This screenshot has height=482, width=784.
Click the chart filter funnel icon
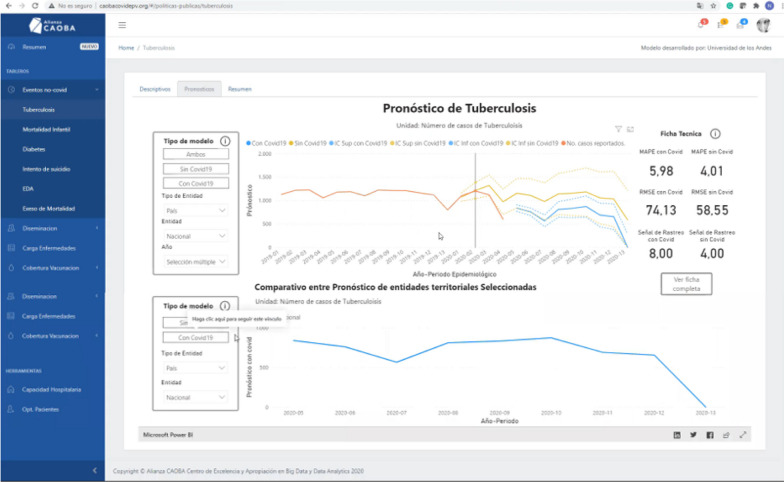click(x=619, y=129)
